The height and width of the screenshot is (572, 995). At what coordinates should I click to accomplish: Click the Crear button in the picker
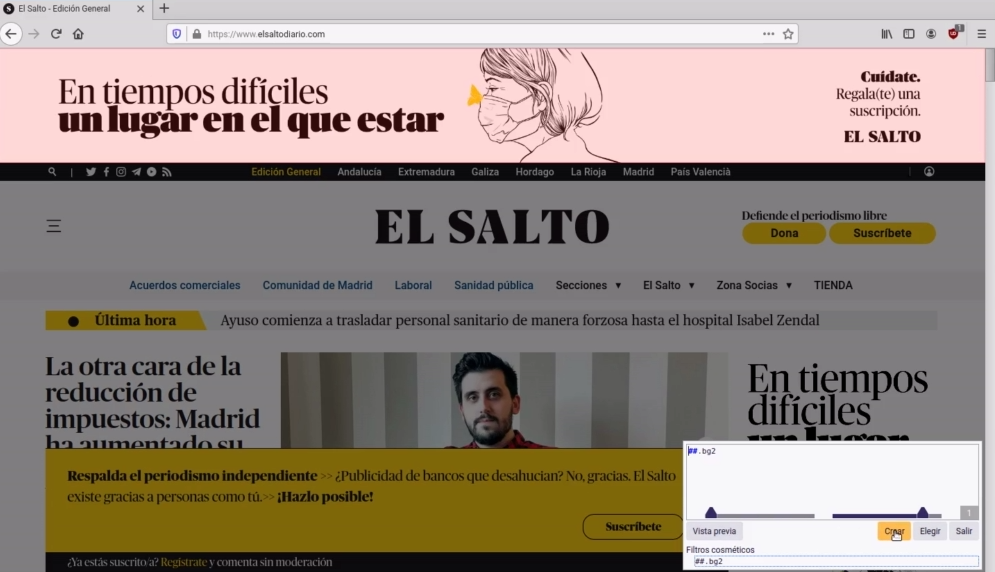pos(894,531)
